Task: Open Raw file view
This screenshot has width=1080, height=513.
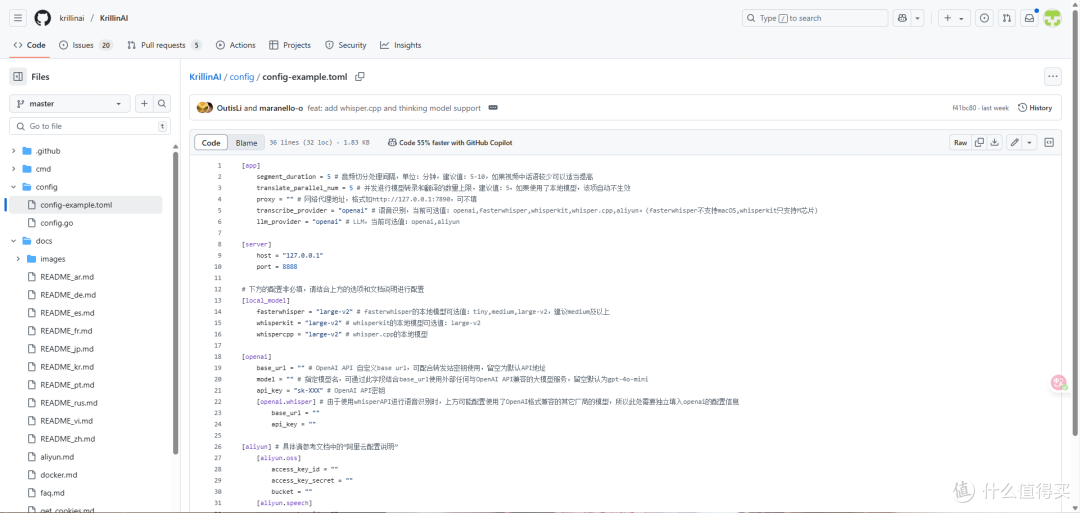Action: click(960, 143)
